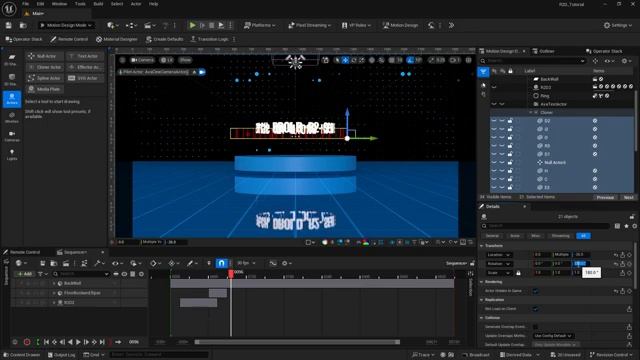Select the Spline Actor tool
This screenshot has width=640, height=360.
tap(45, 78)
